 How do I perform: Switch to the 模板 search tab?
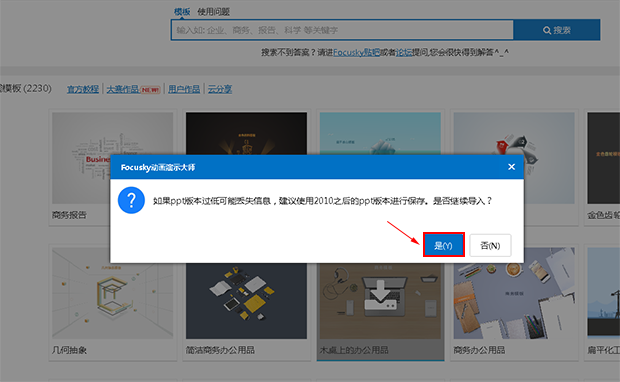coord(182,11)
